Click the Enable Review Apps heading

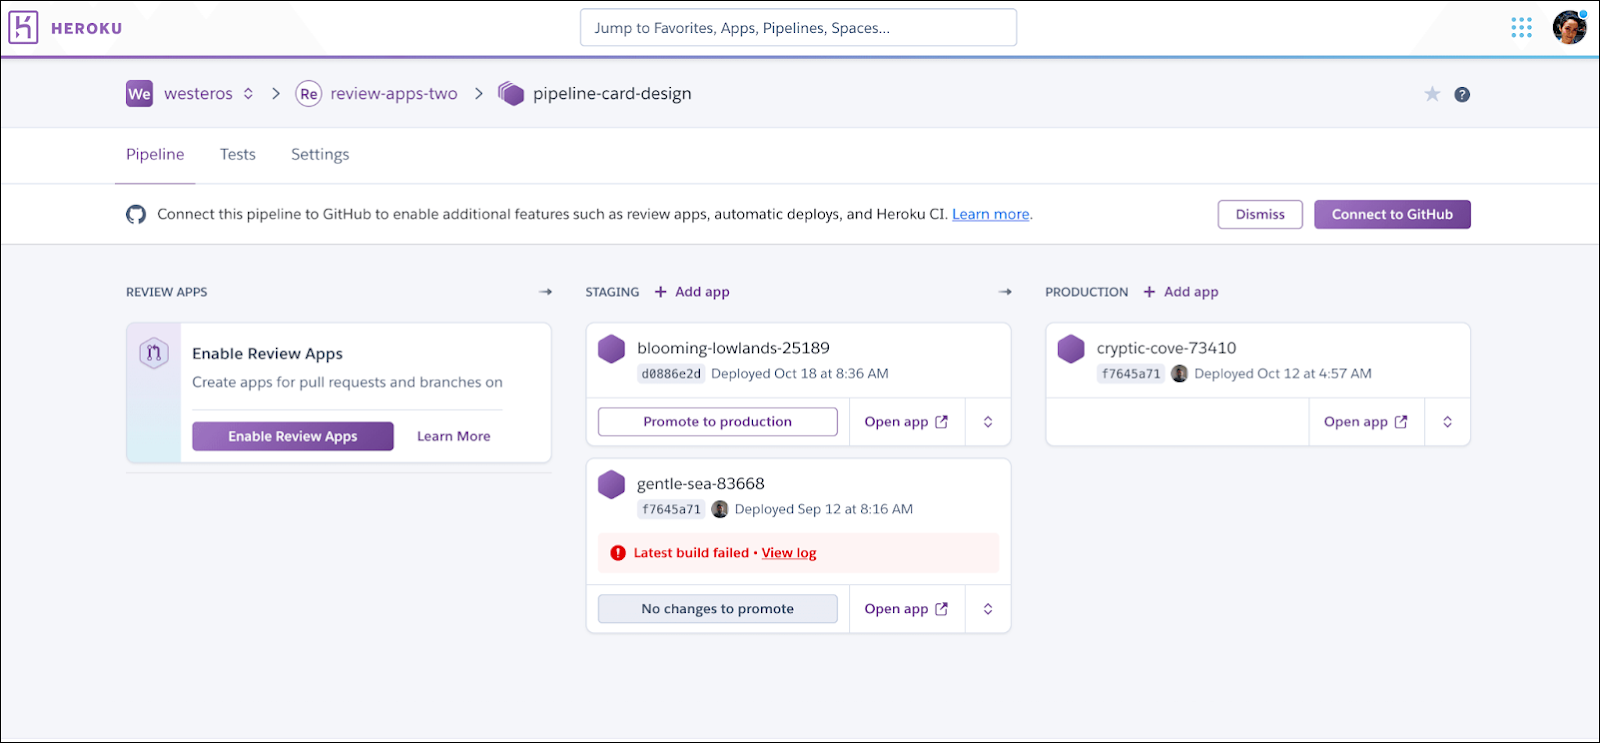(x=267, y=353)
